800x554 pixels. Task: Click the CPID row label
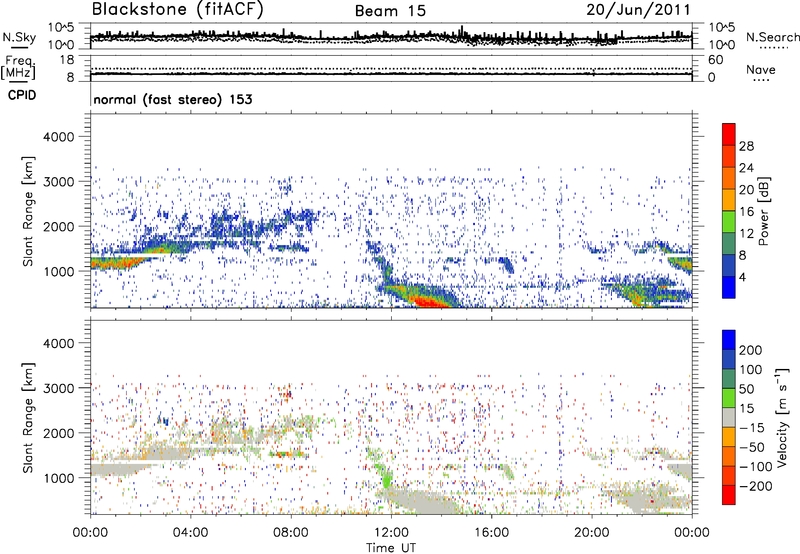point(22,95)
